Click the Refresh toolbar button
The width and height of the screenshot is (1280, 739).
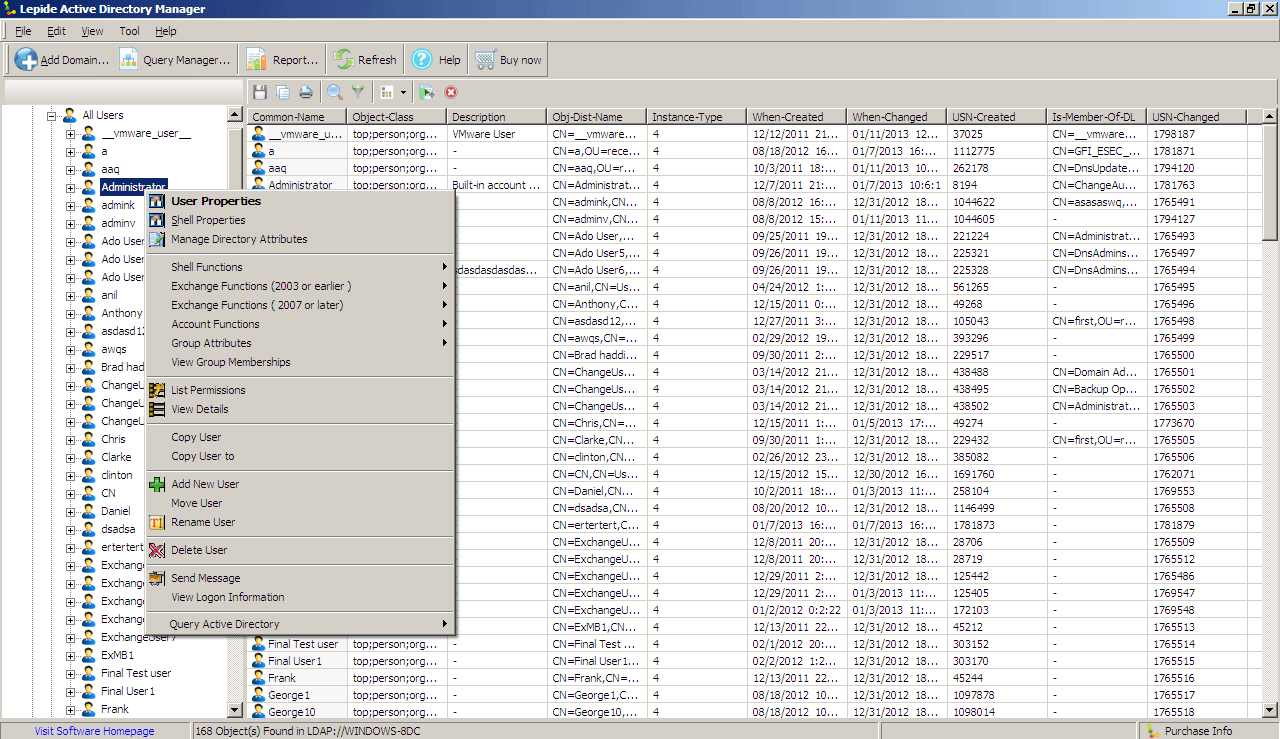(365, 60)
